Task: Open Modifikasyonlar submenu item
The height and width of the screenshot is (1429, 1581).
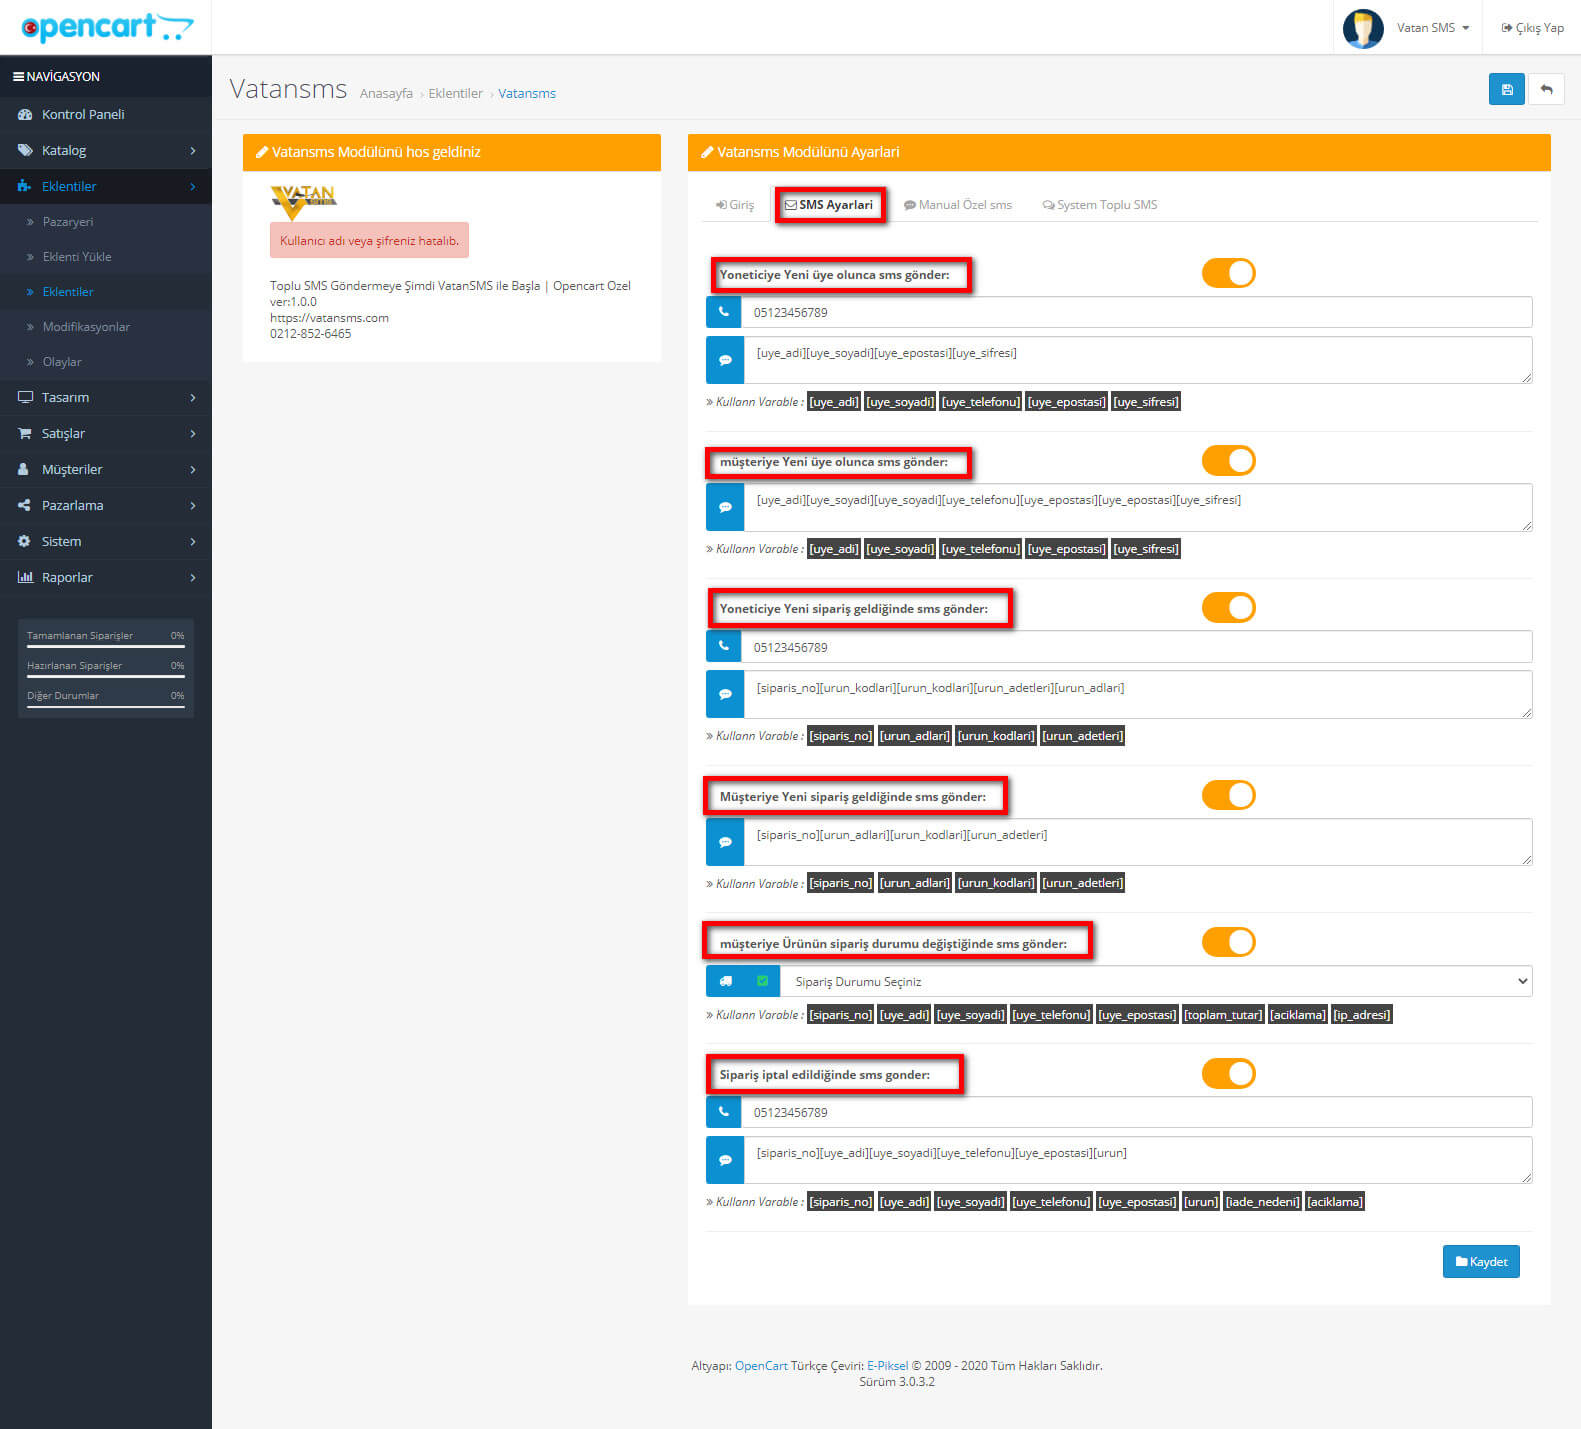Action: point(86,327)
